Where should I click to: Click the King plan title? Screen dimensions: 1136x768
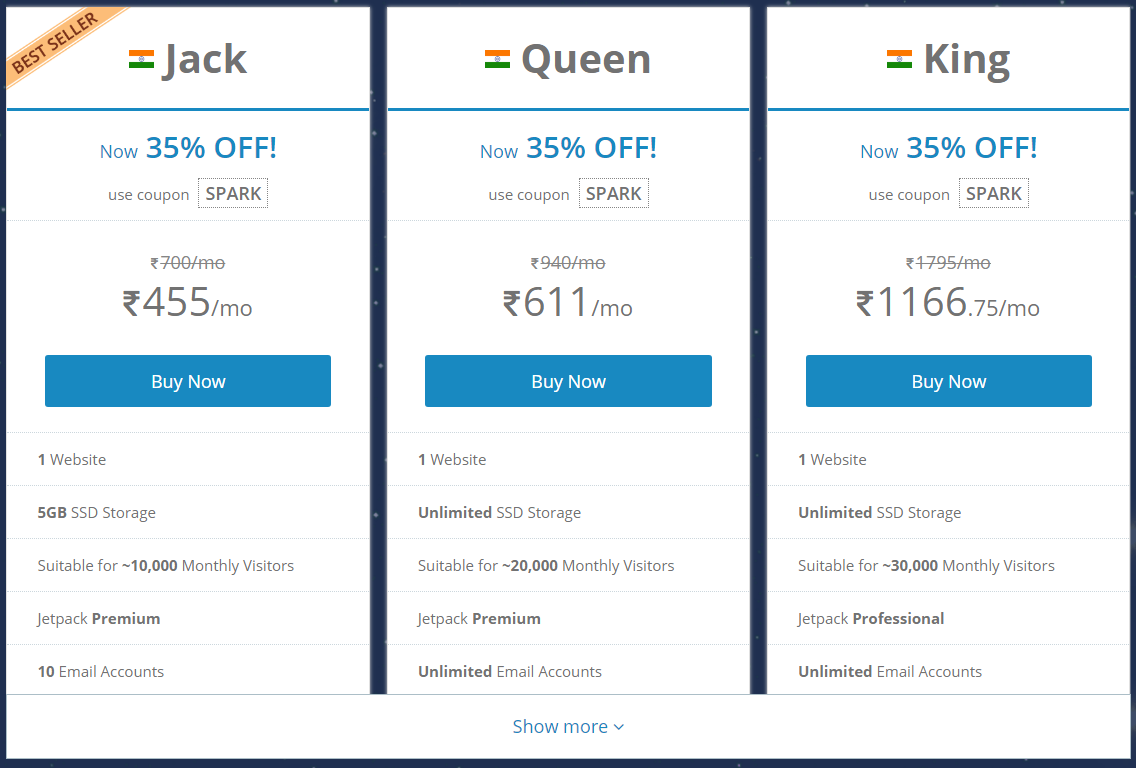(966, 61)
